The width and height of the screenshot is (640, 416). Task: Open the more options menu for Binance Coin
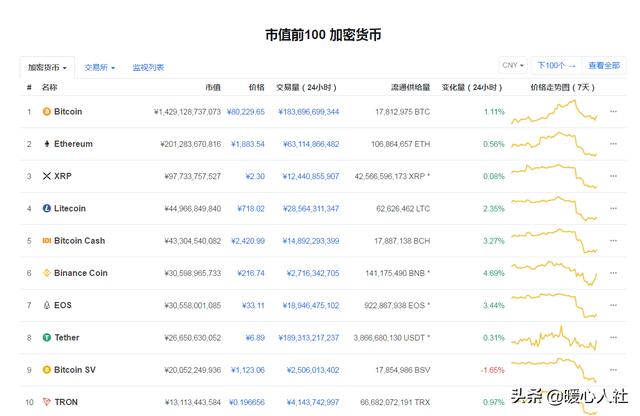coord(613,272)
